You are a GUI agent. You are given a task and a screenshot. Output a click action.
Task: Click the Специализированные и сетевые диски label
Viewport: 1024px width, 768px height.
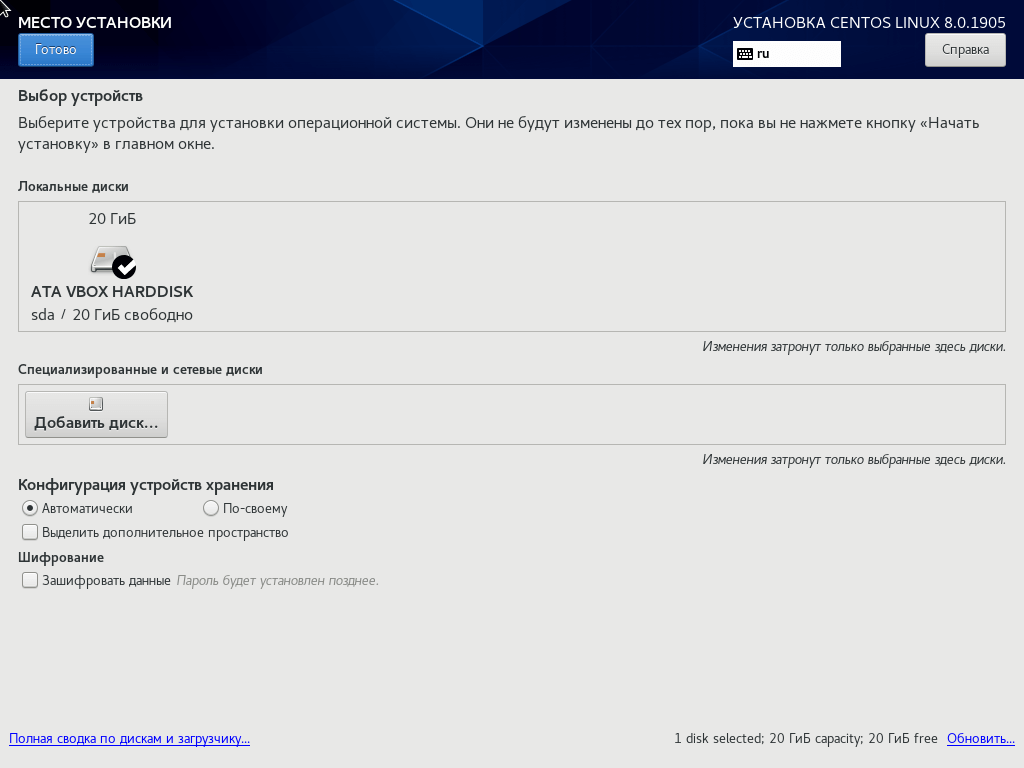(140, 370)
